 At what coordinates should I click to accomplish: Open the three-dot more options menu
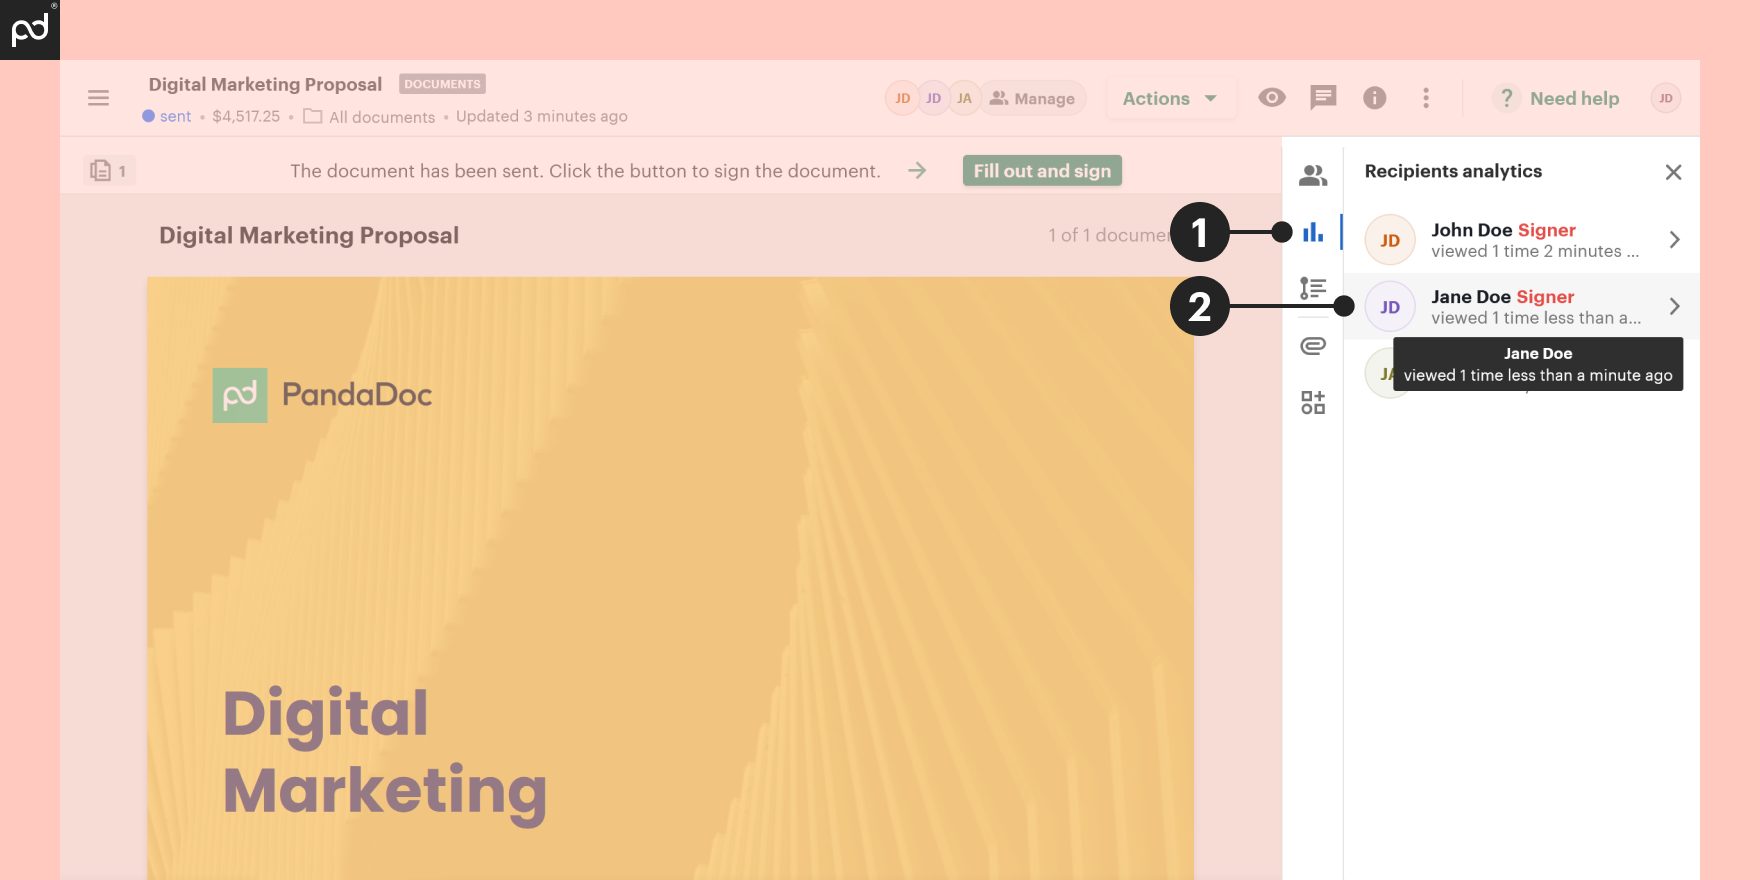1425,98
